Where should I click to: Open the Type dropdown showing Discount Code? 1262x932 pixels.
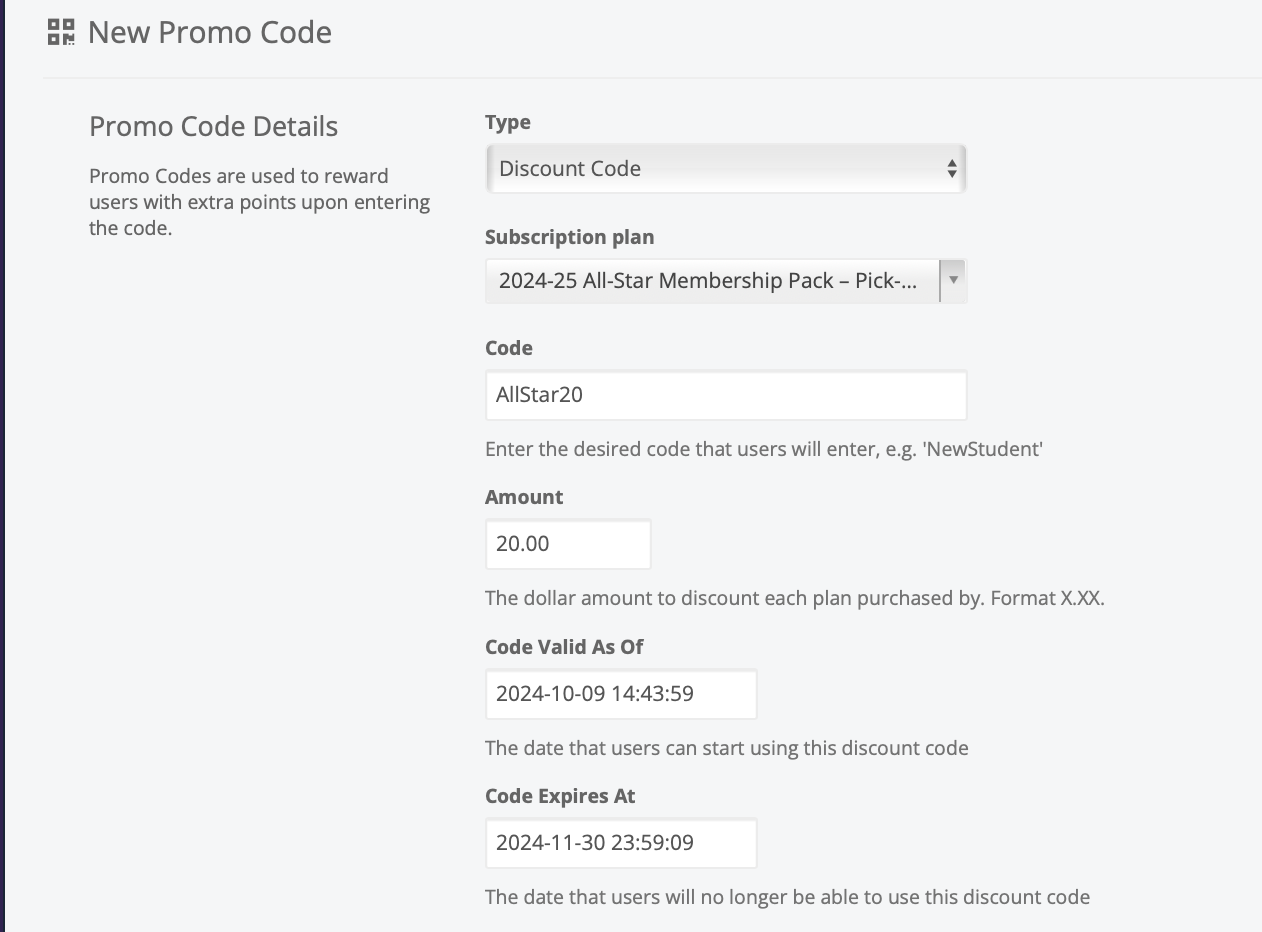coord(725,168)
